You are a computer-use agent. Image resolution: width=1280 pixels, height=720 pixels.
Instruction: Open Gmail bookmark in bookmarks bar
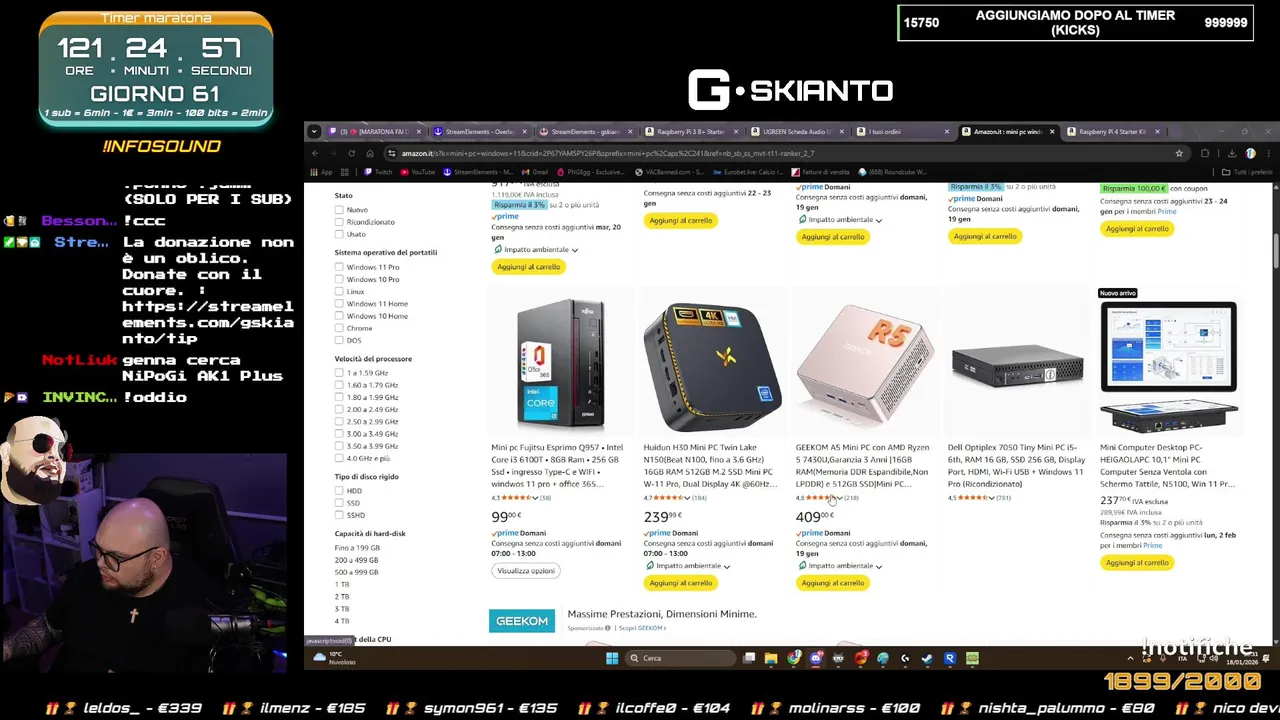click(535, 172)
